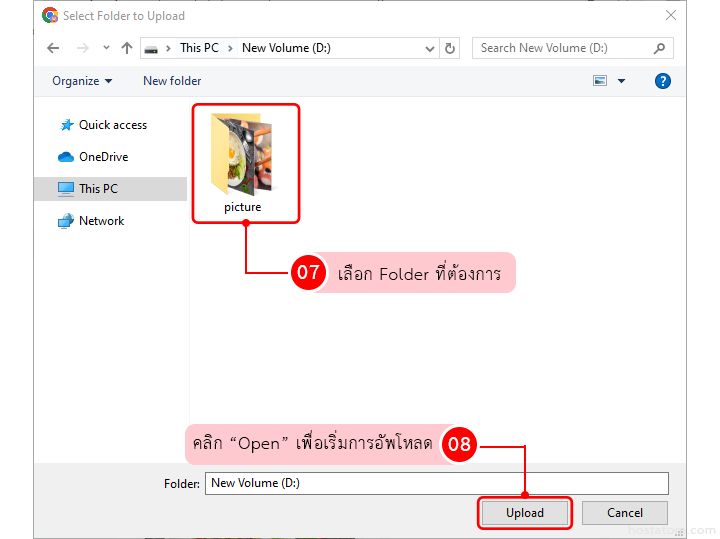720x539 pixels.
Task: Select 'This PC' in the address breadcrumb
Action: 199,48
